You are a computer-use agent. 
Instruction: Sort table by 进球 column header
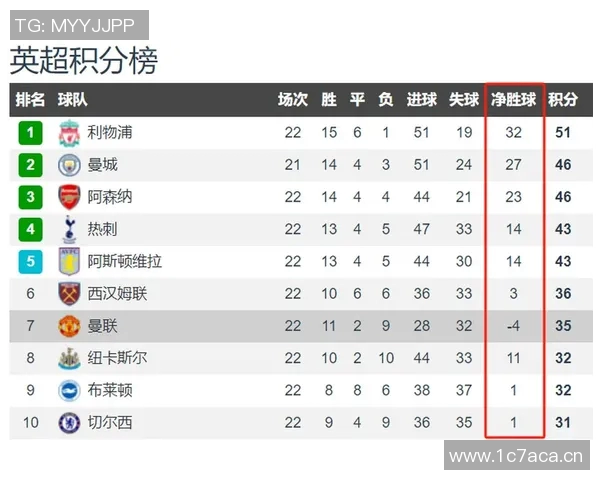pos(421,100)
